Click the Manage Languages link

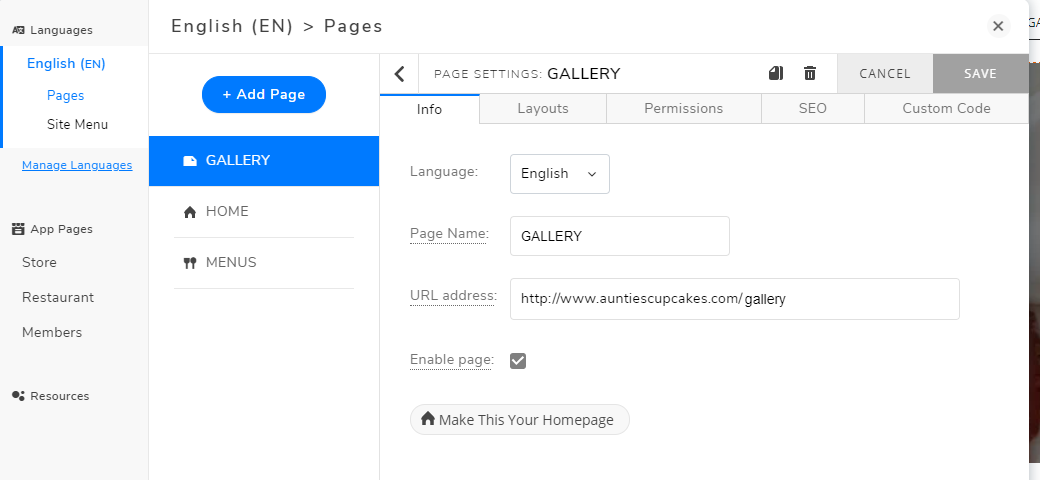(x=77, y=165)
